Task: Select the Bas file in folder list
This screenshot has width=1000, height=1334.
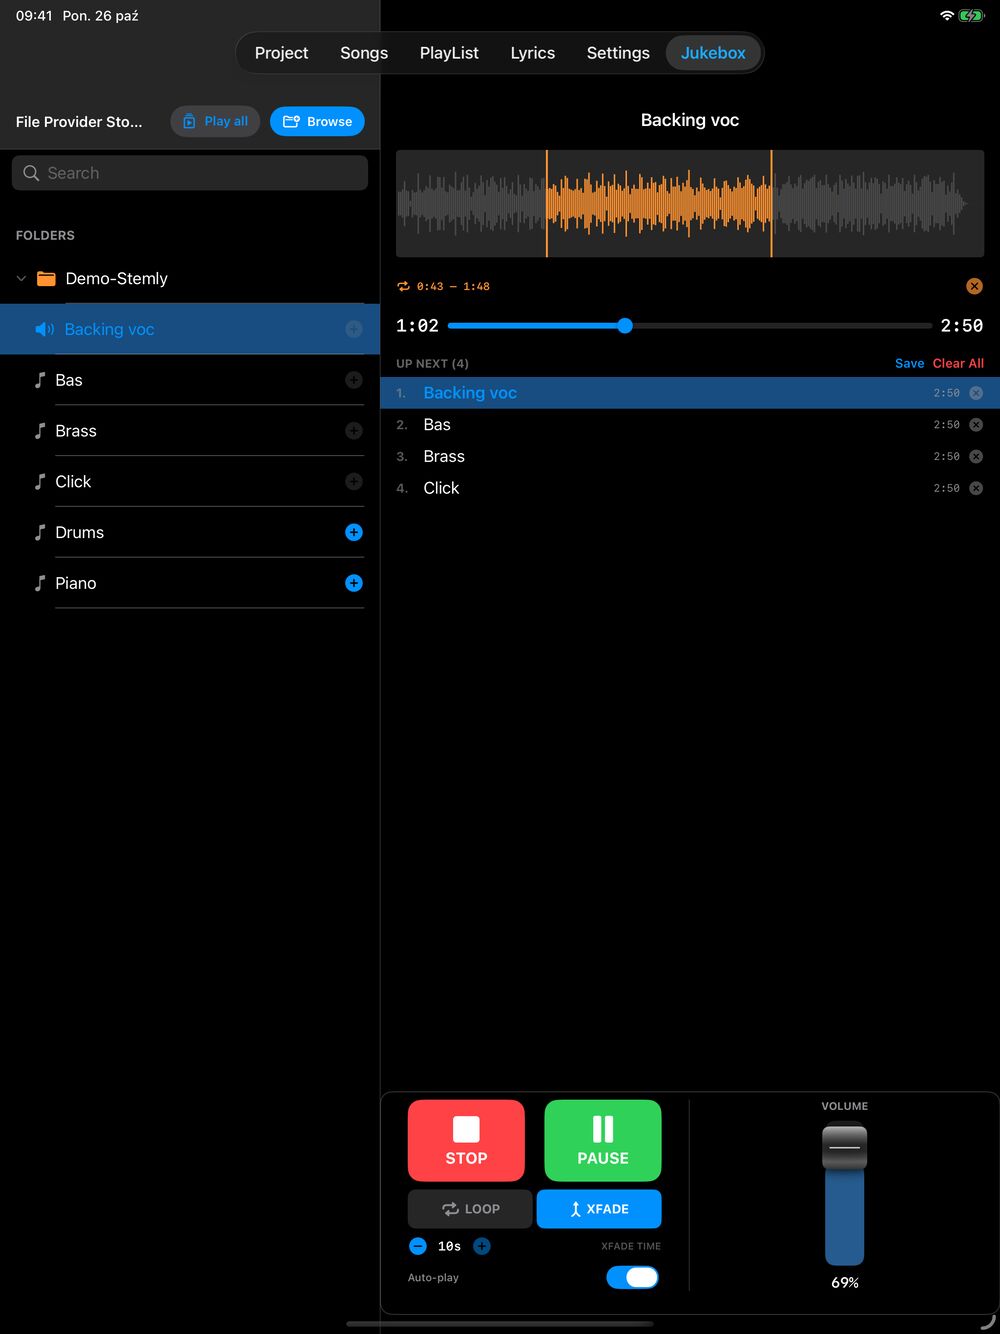Action: [x=190, y=380]
